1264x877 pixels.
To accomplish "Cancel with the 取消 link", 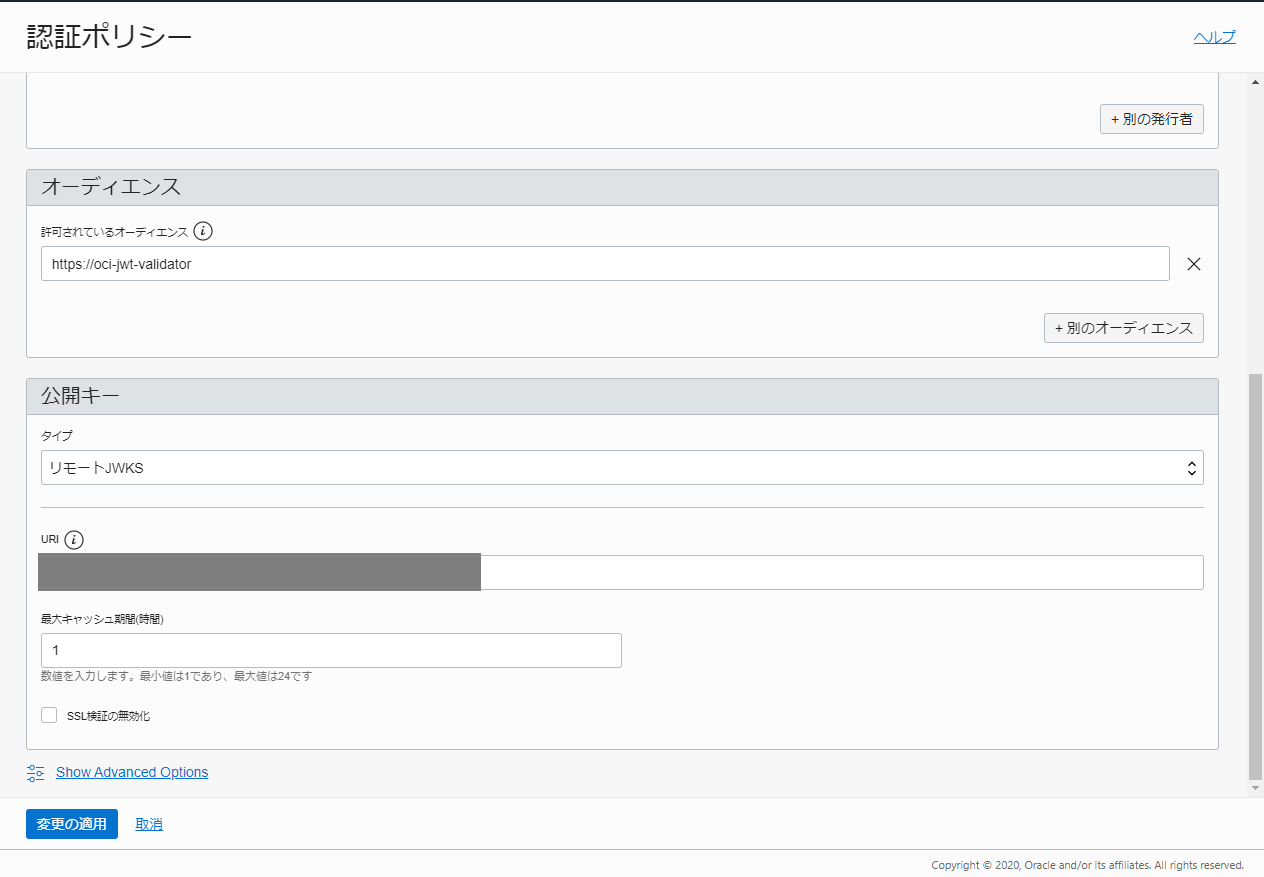I will coord(149,824).
